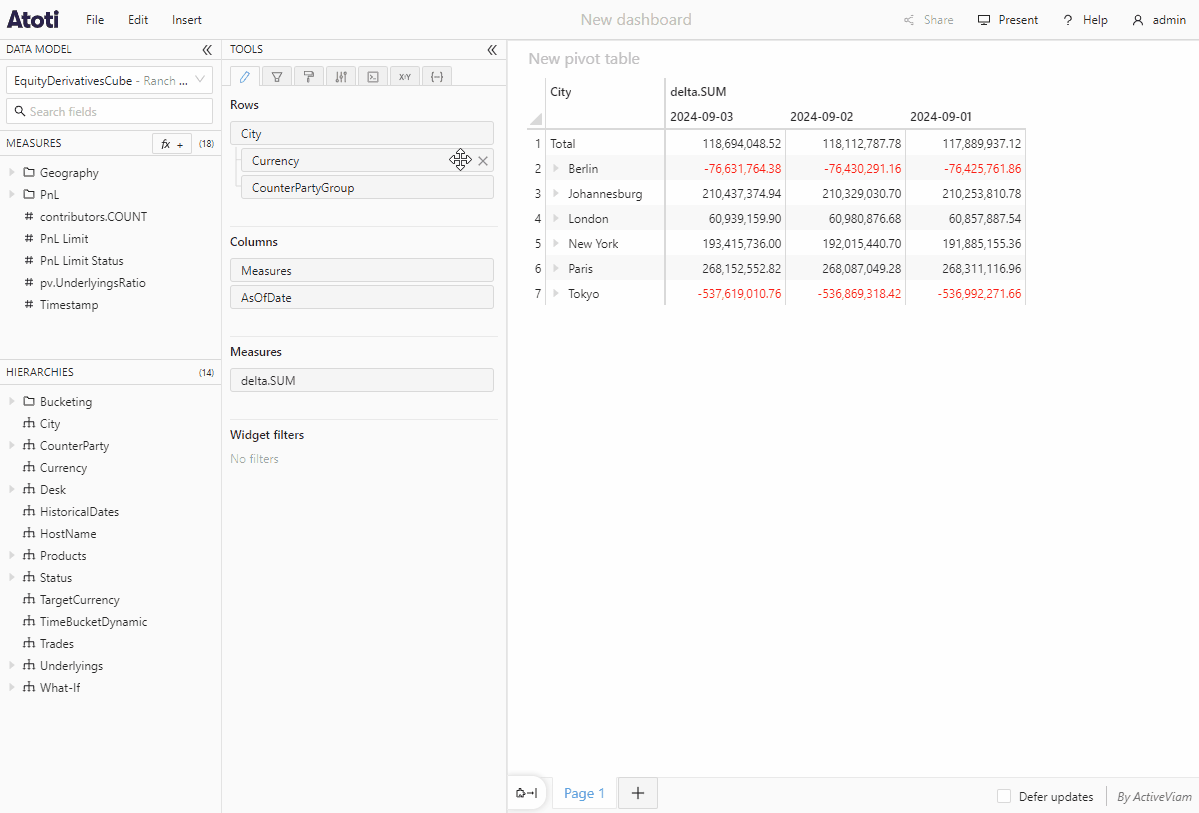Switch to the Page 1 tab
This screenshot has width=1199, height=813.
pyautogui.click(x=584, y=793)
